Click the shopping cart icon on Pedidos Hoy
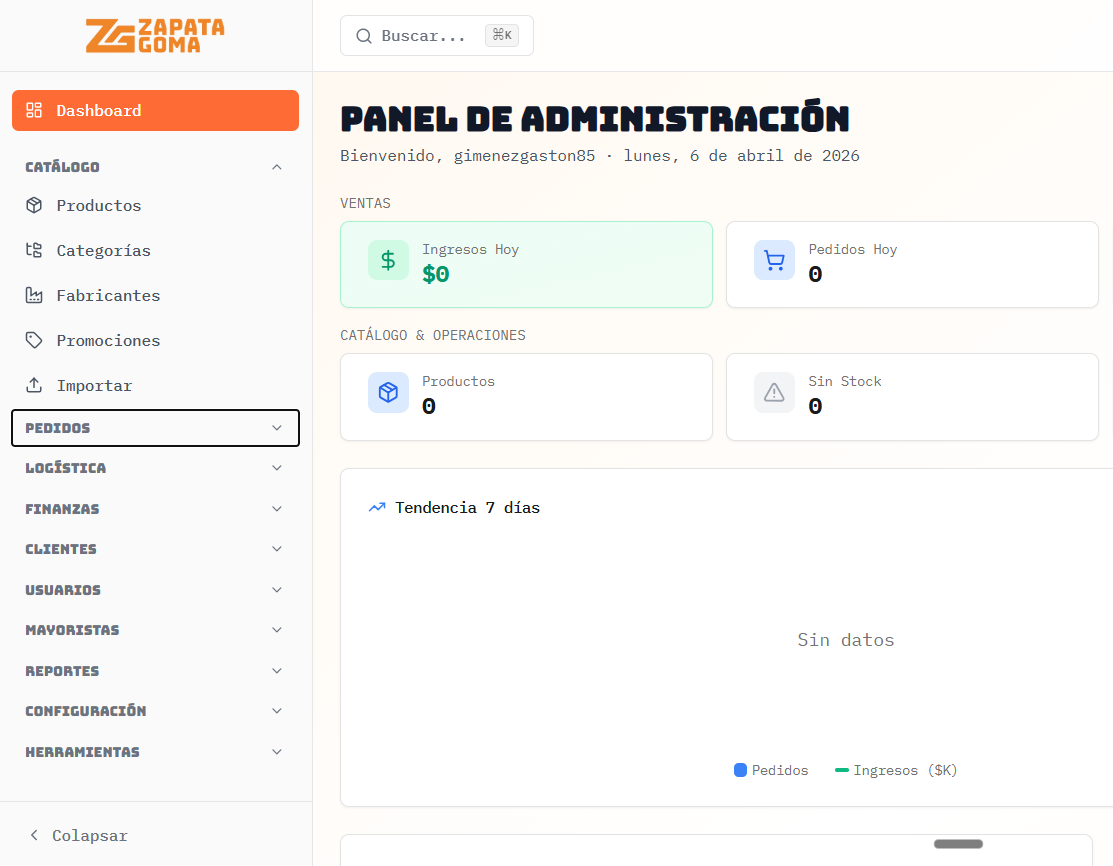The height and width of the screenshot is (866, 1113). click(x=774, y=260)
